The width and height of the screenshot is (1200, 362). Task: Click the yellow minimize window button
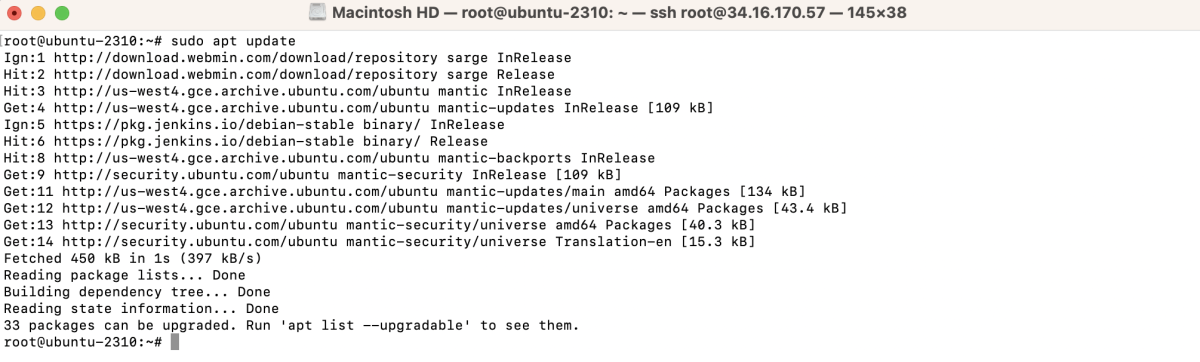click(39, 15)
